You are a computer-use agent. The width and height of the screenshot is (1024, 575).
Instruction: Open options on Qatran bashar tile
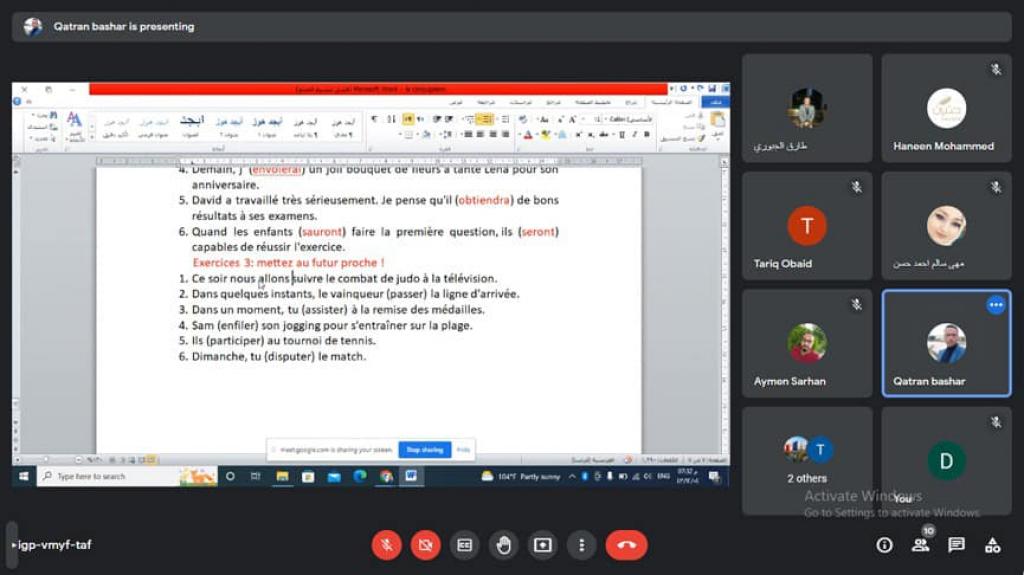tap(995, 305)
